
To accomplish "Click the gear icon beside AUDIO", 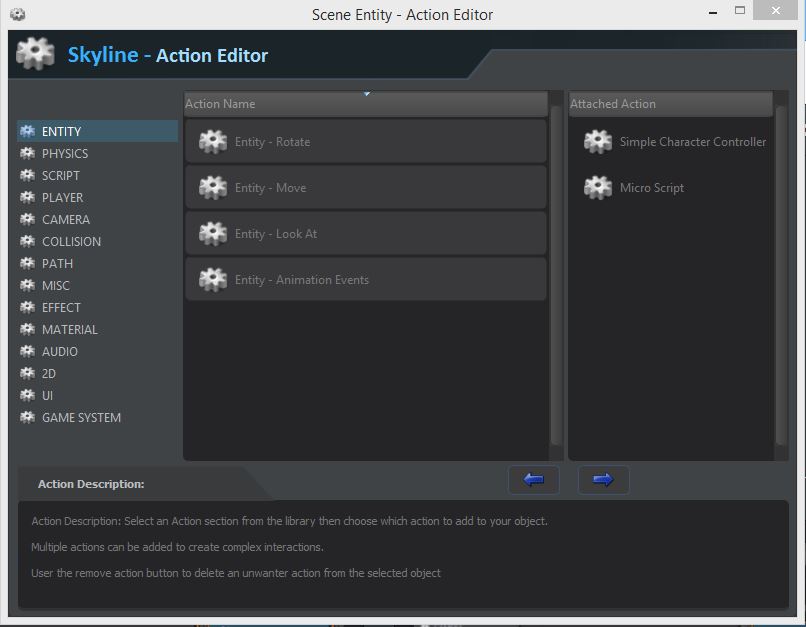I will pos(27,352).
